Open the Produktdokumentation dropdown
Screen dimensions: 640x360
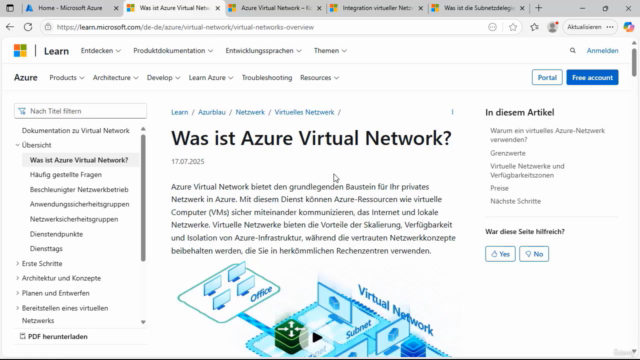pos(173,51)
